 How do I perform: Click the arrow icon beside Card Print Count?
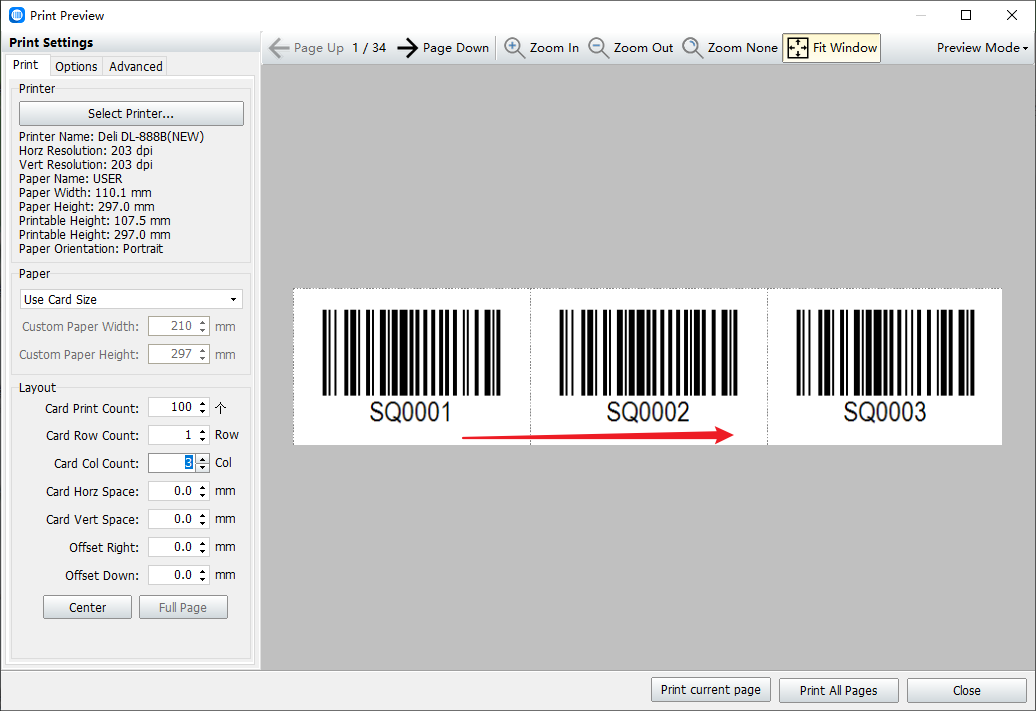click(x=221, y=408)
